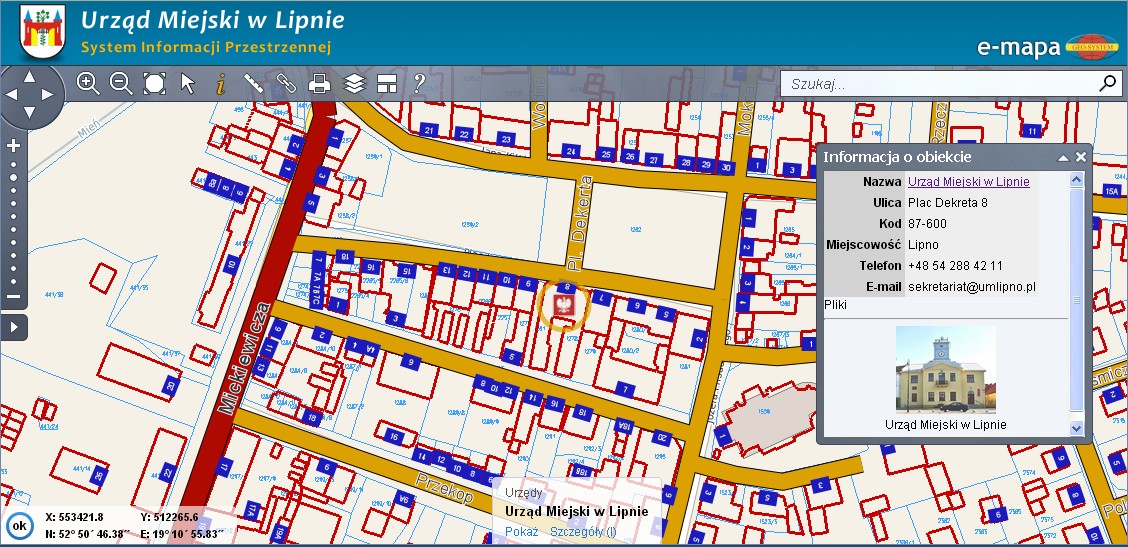Confirm coordinates with the ok button

click(x=19, y=526)
